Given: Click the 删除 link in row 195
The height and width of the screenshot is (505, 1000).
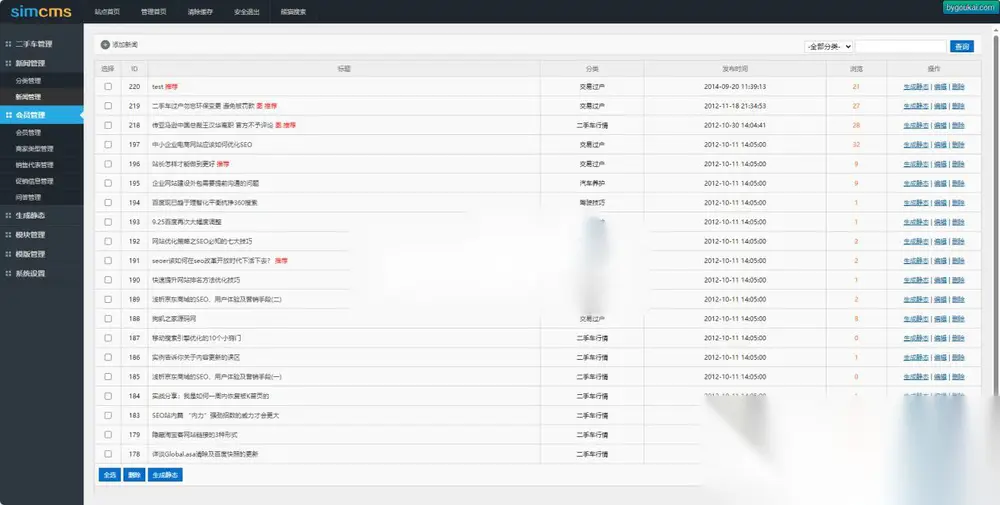Looking at the screenshot, I should [958, 184].
